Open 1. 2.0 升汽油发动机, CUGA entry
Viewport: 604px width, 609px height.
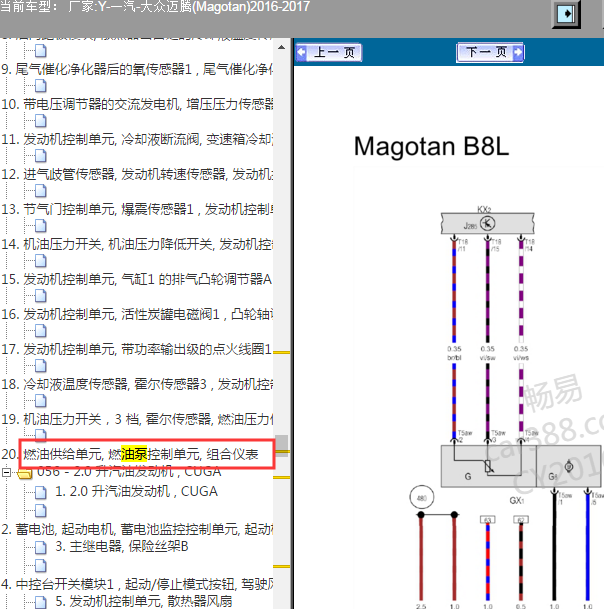point(136,492)
